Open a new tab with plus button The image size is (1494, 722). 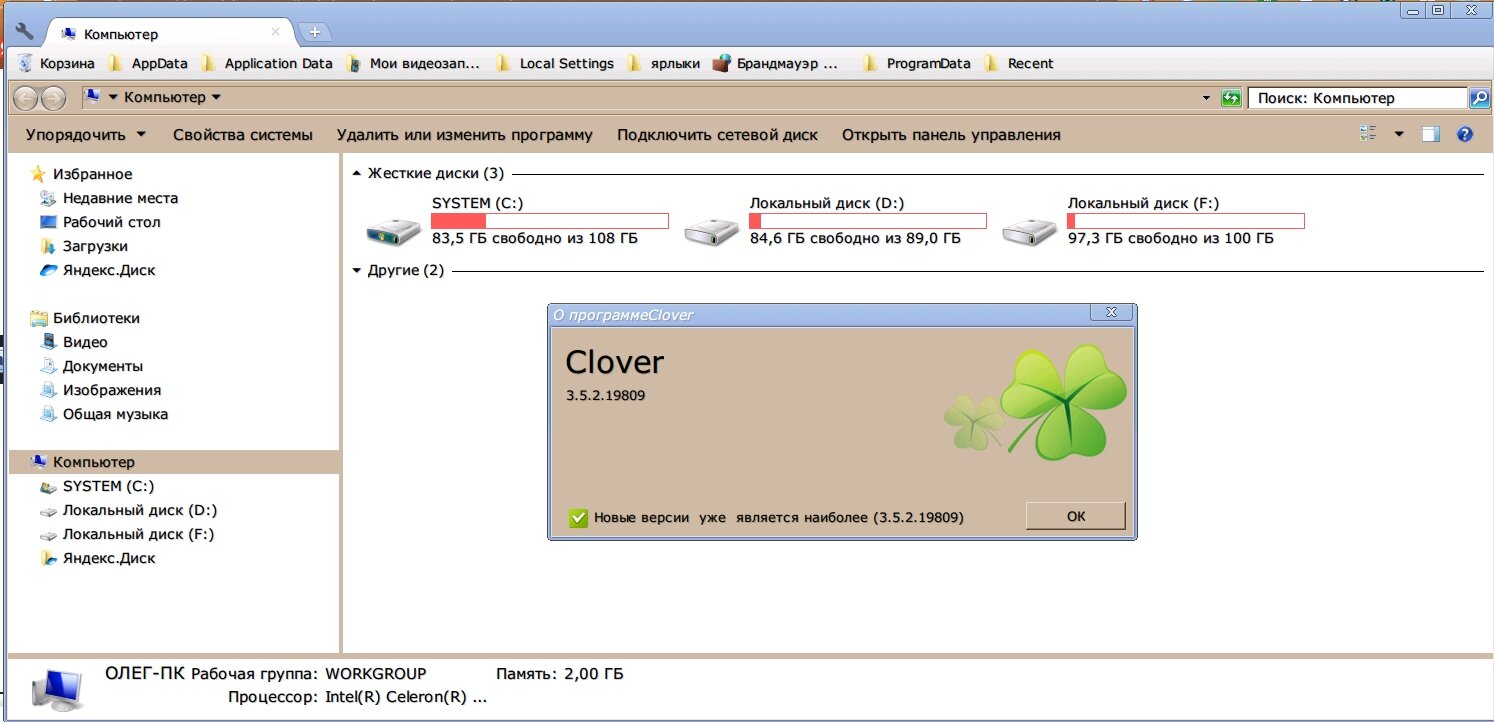tap(315, 32)
